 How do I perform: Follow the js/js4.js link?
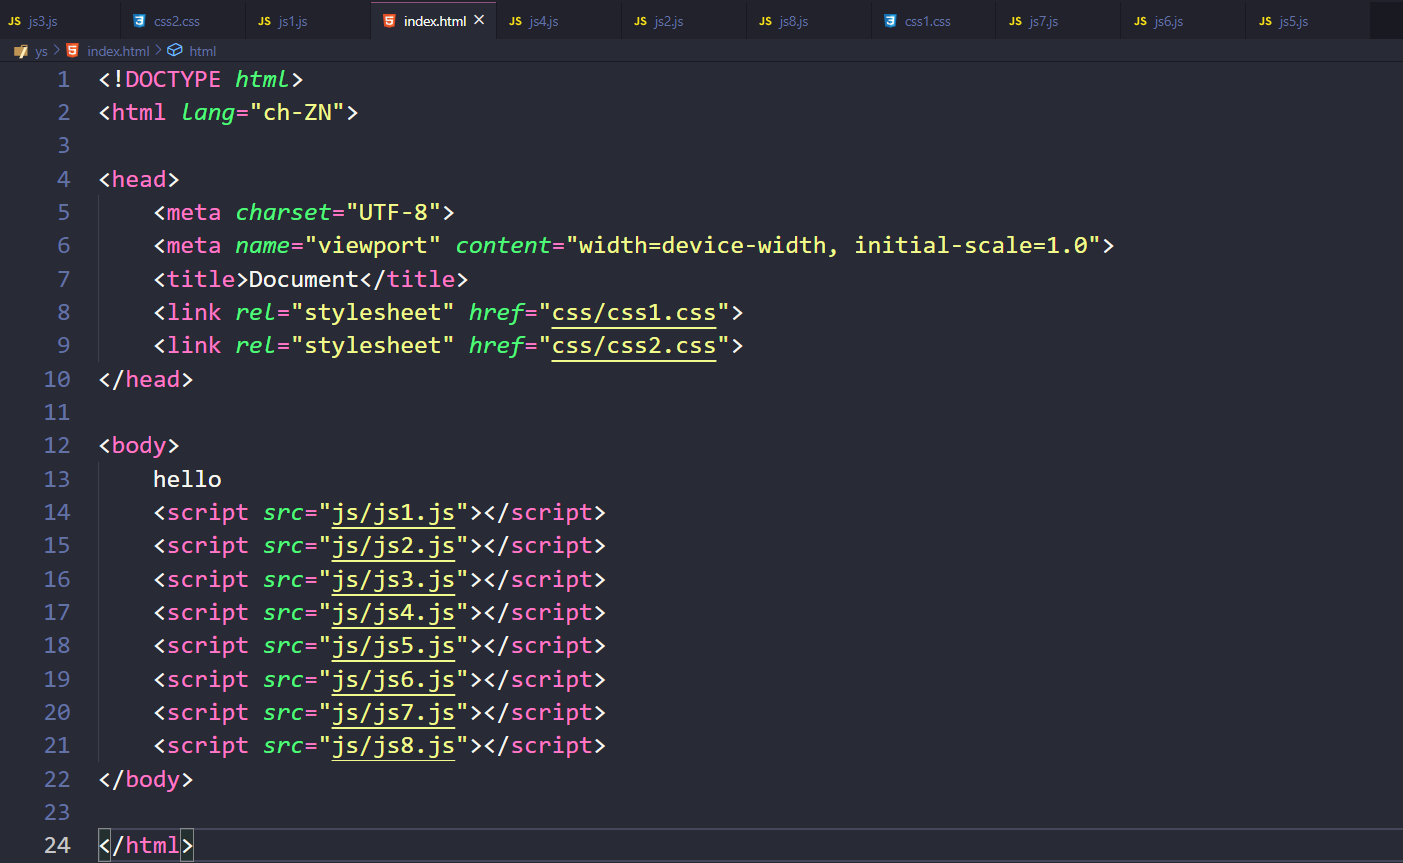coord(393,613)
